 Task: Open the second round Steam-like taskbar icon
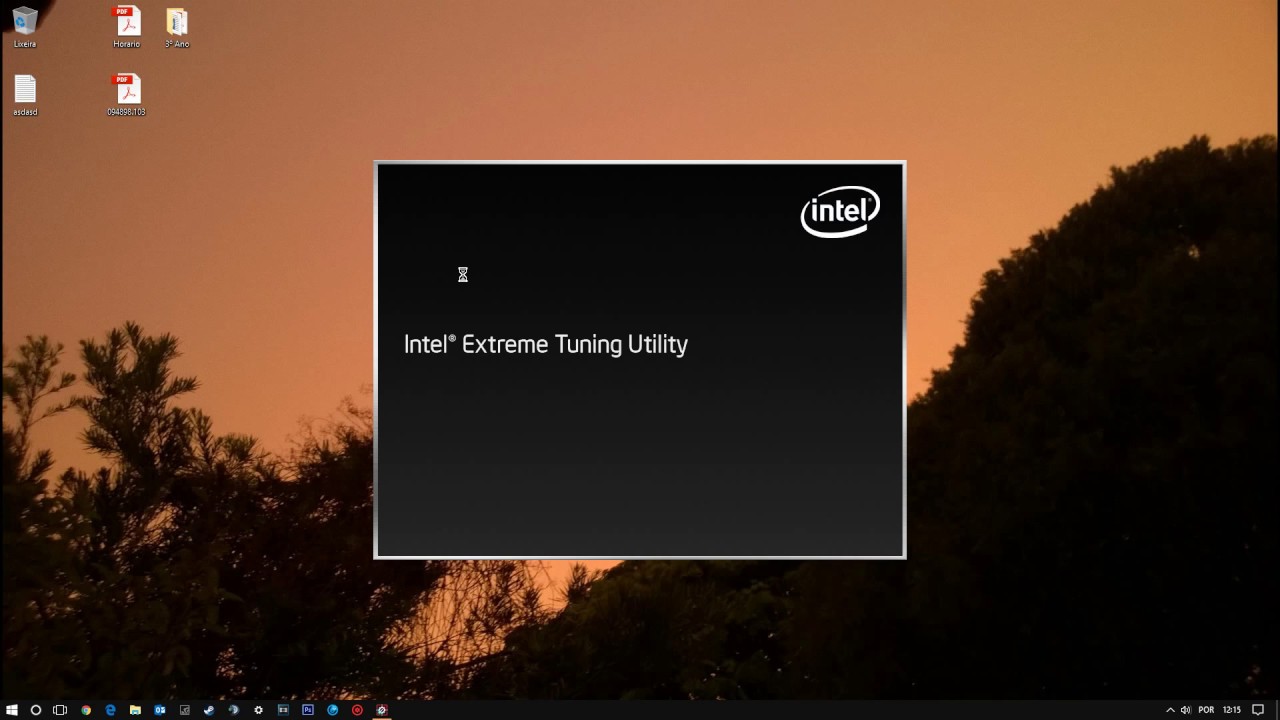[x=234, y=710]
